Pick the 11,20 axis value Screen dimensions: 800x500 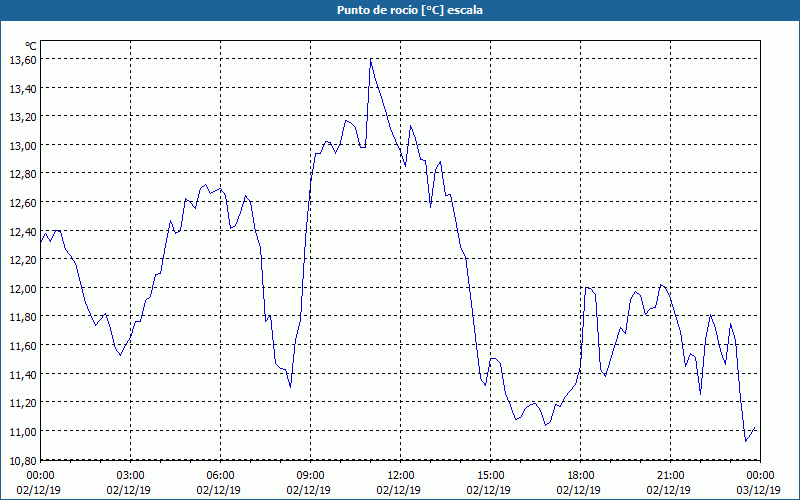(x=23, y=403)
